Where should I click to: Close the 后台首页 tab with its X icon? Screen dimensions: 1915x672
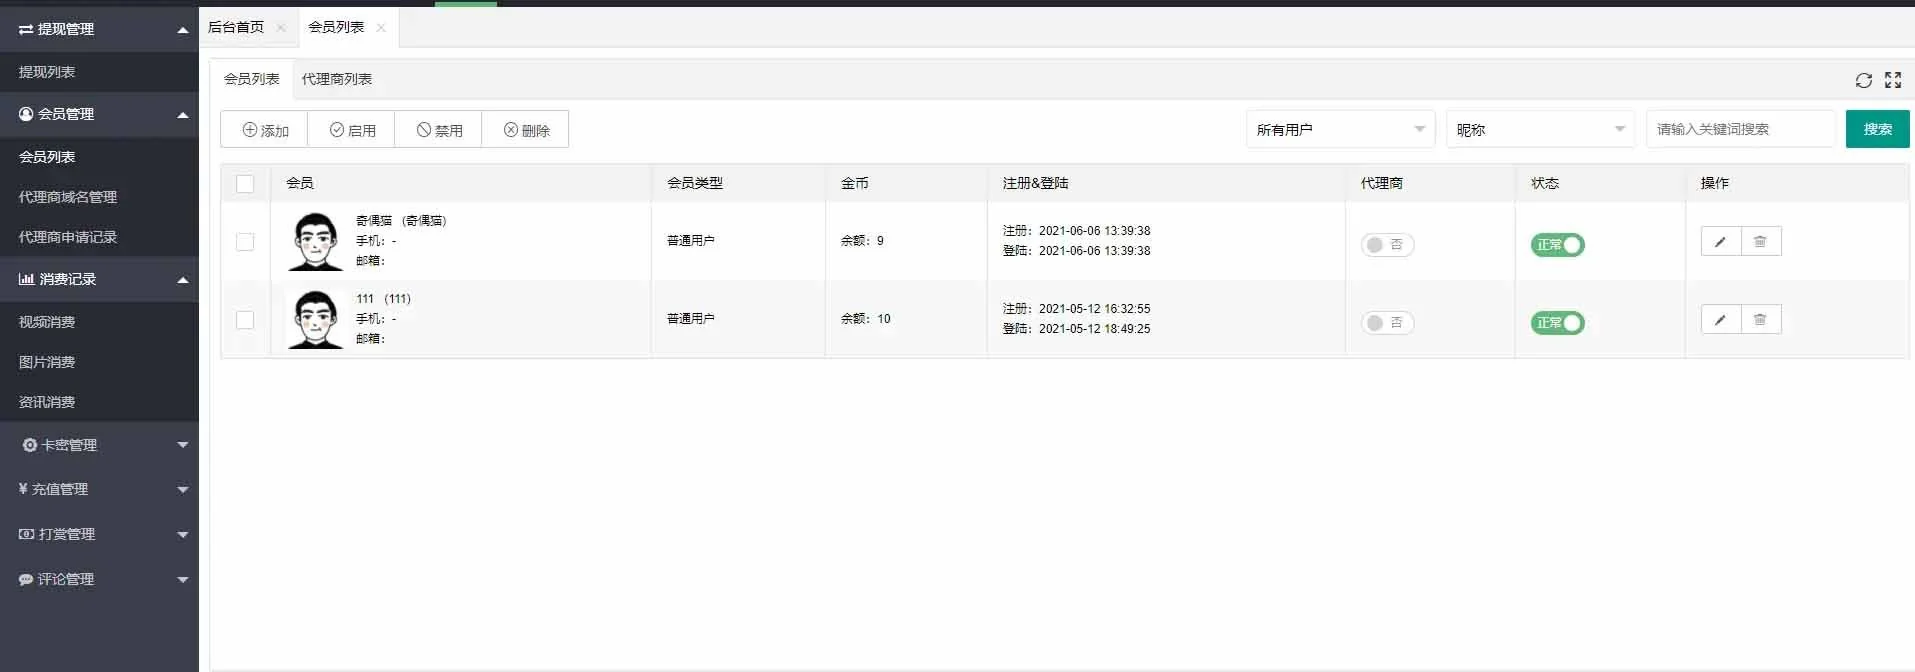point(281,28)
